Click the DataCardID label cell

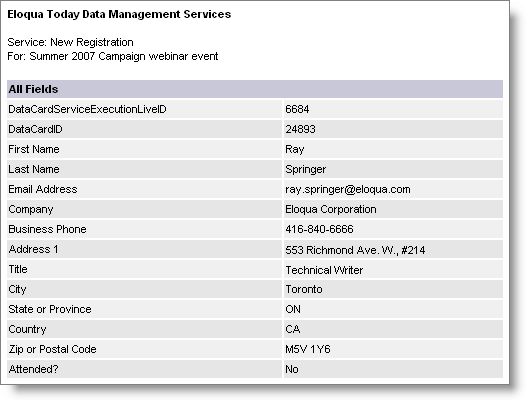(144, 129)
